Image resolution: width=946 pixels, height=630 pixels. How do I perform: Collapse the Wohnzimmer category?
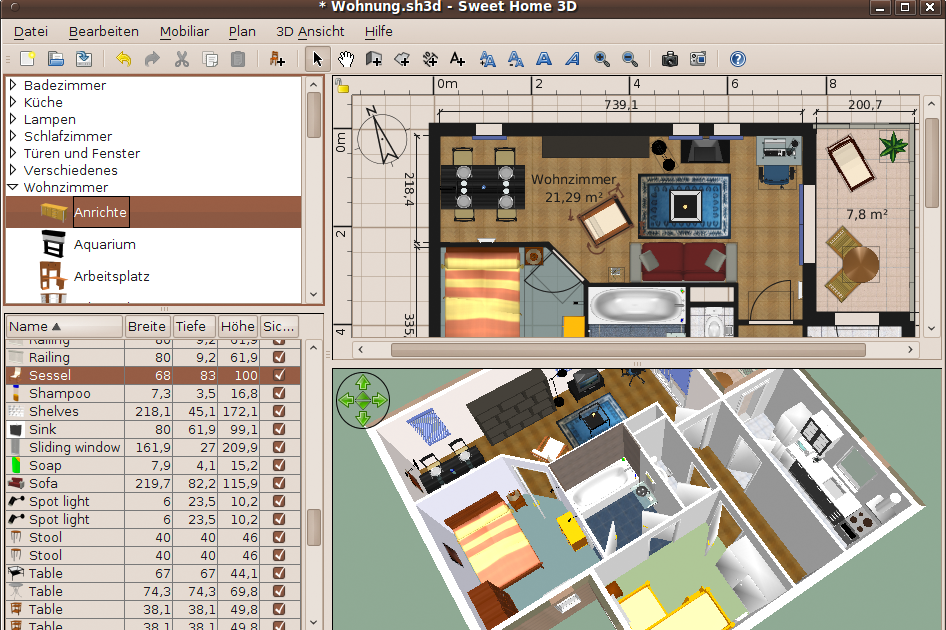point(13,187)
